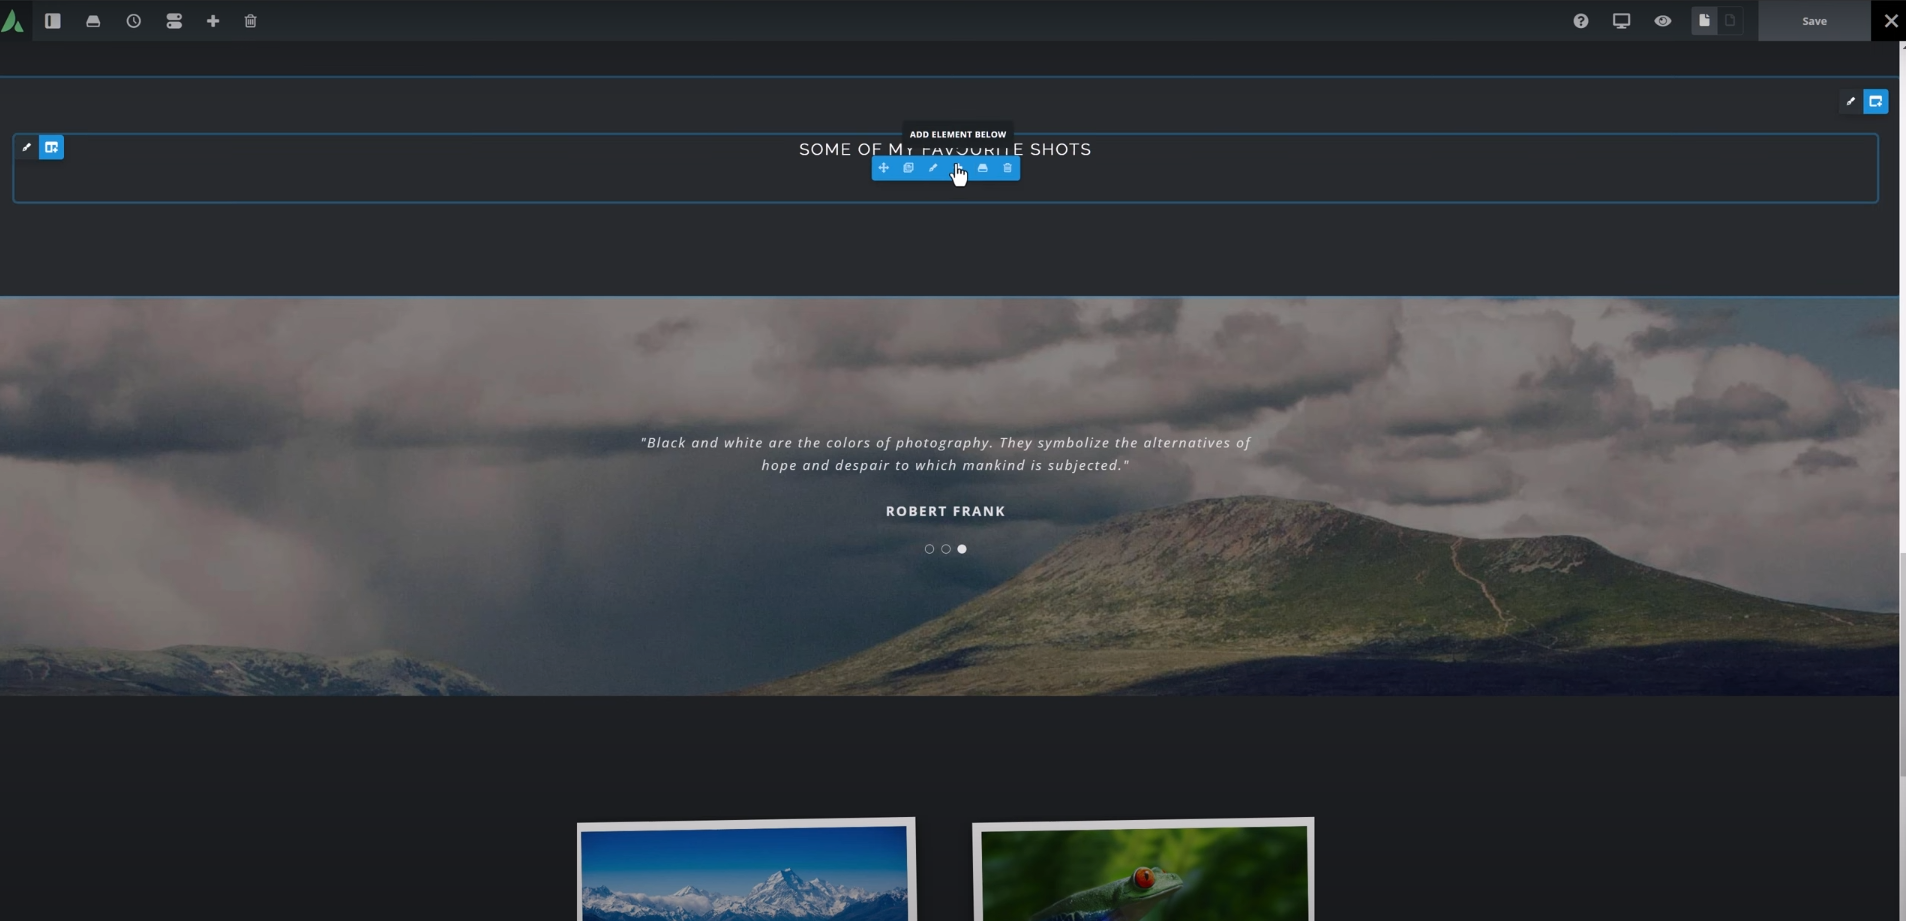Edit the title element with the pencil icon
The height and width of the screenshot is (921, 1906).
click(933, 168)
